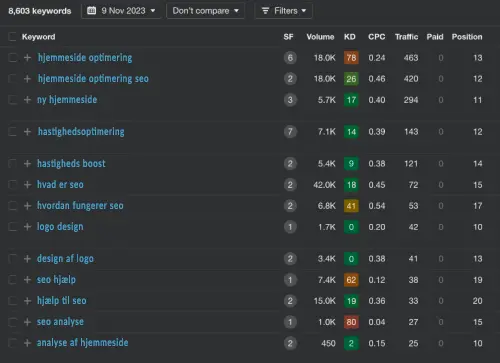Click plus icon next to logo design
The height and width of the screenshot is (363, 500).
tap(27, 227)
